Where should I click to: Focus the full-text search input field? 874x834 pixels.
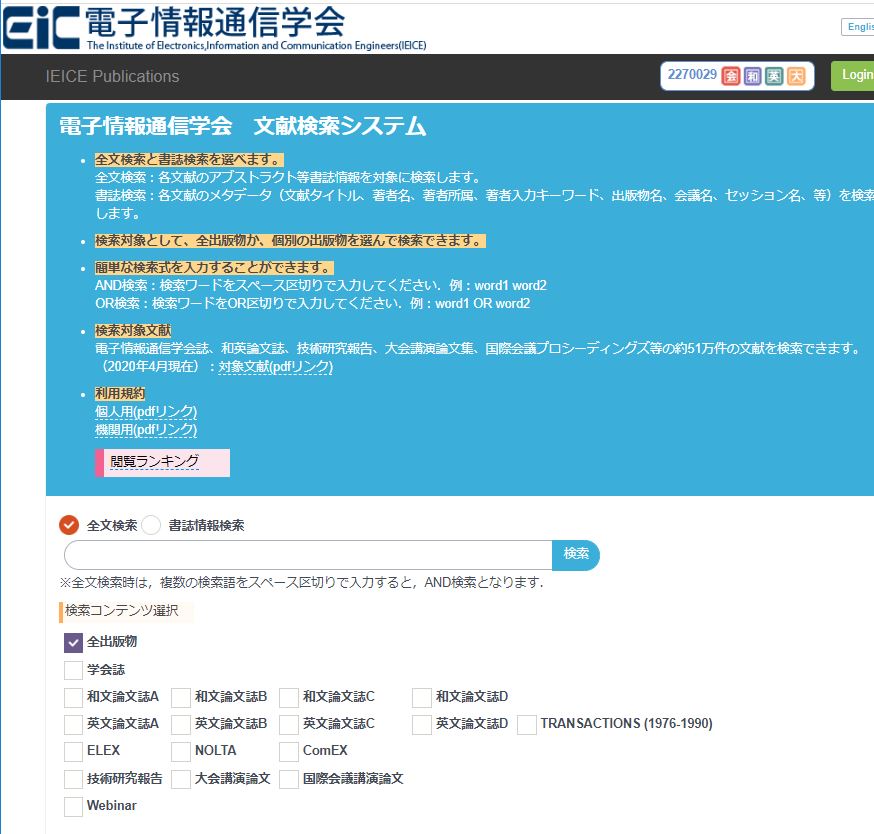click(x=308, y=555)
